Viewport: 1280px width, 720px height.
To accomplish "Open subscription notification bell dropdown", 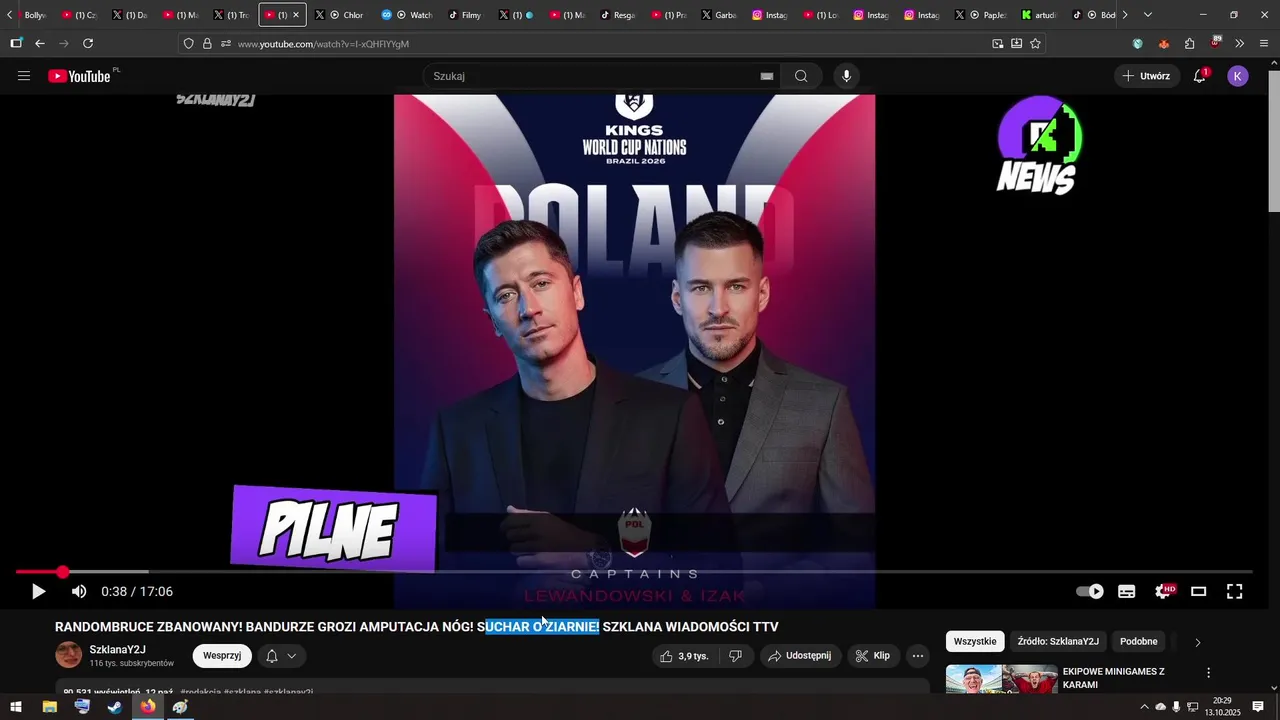I will 281,656.
